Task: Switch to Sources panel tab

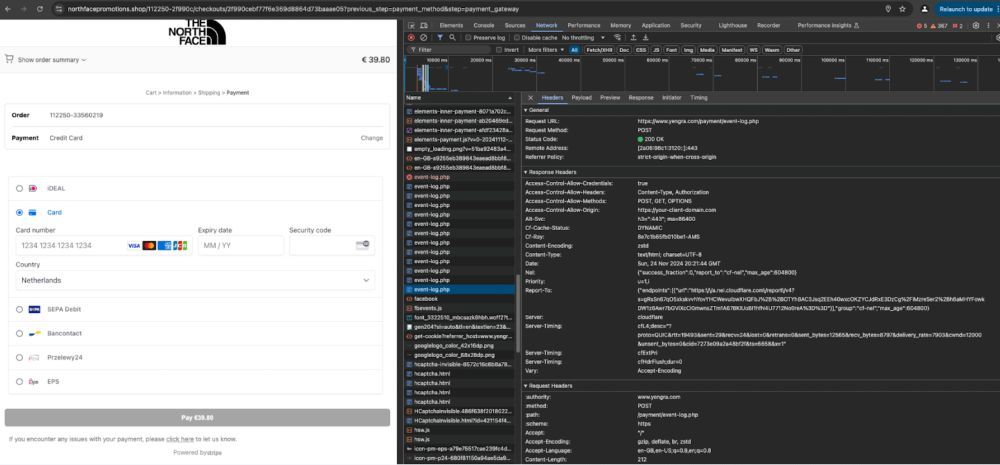Action: [x=515, y=26]
